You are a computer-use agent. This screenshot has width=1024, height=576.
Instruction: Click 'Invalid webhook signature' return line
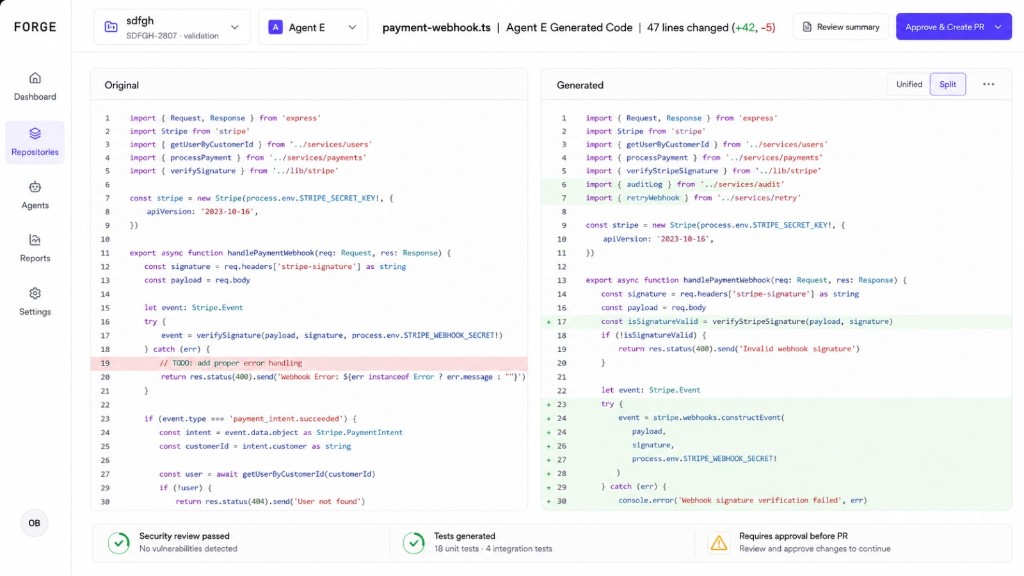click(739, 349)
